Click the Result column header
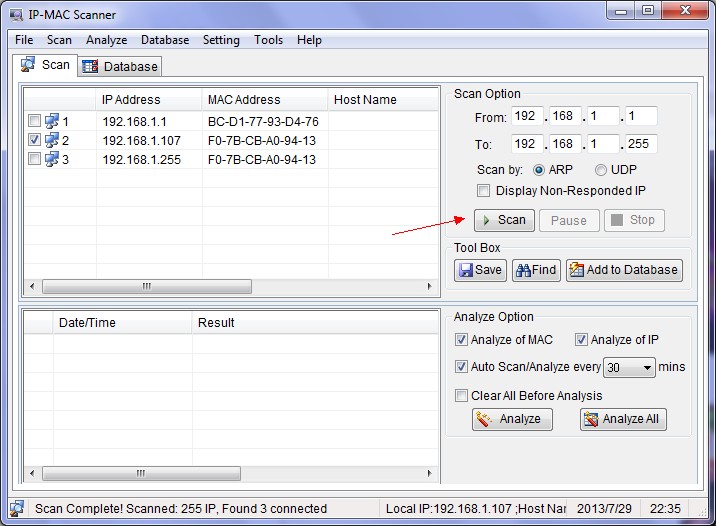This screenshot has width=716, height=526. [315, 323]
